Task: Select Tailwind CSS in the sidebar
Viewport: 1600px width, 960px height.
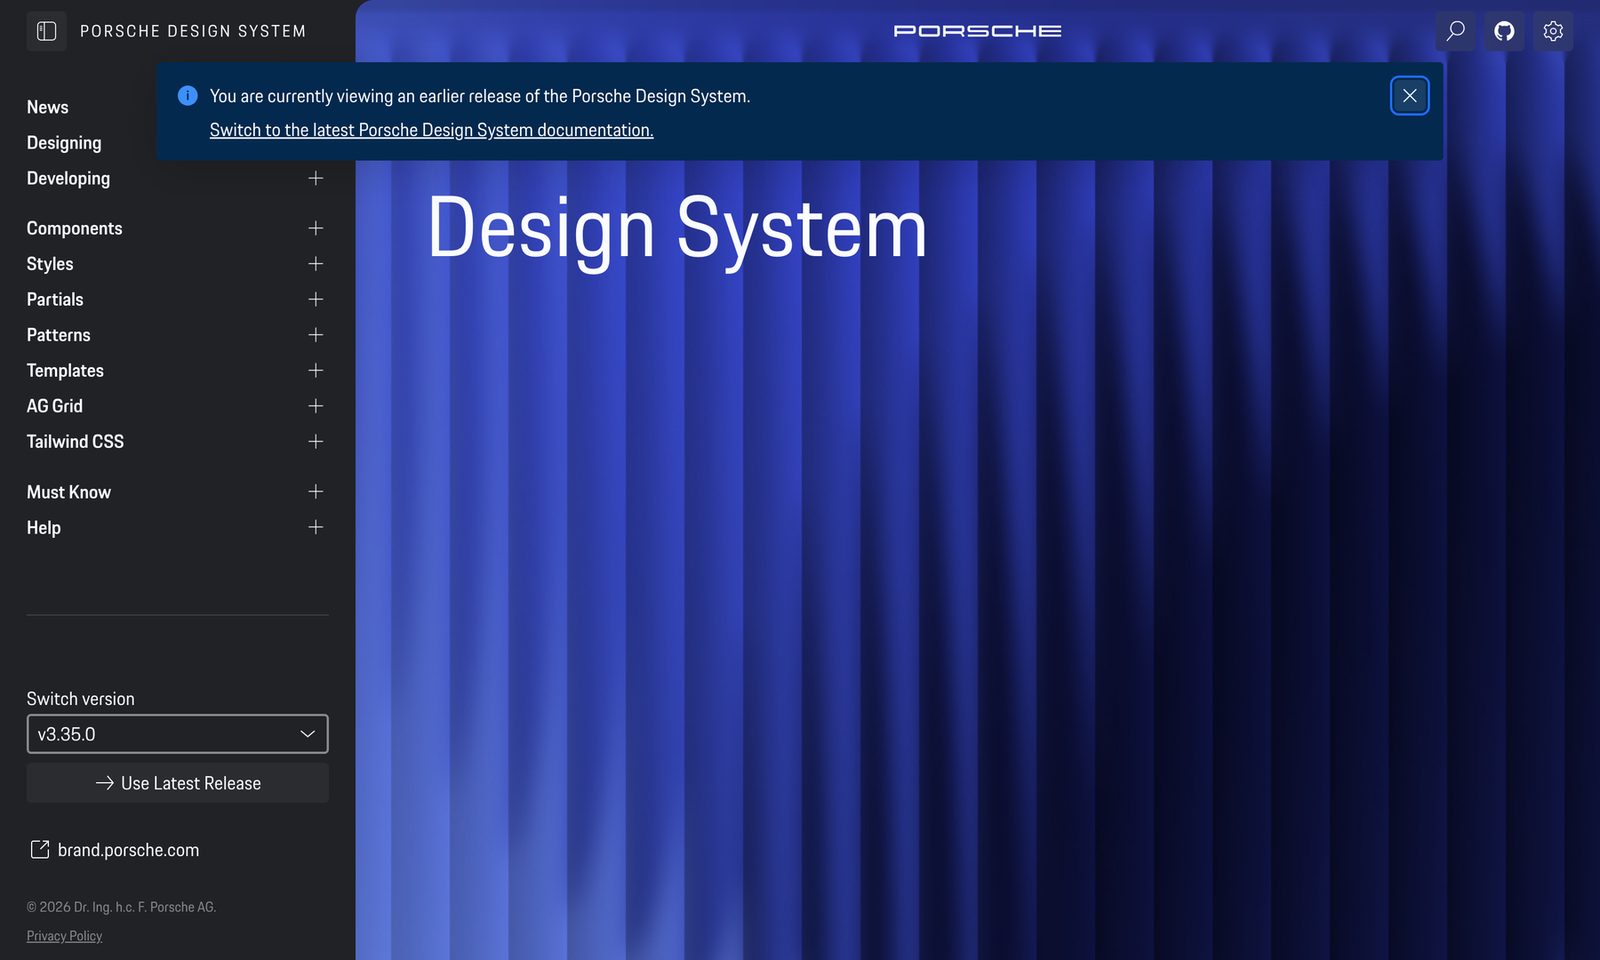Action: pos(75,441)
